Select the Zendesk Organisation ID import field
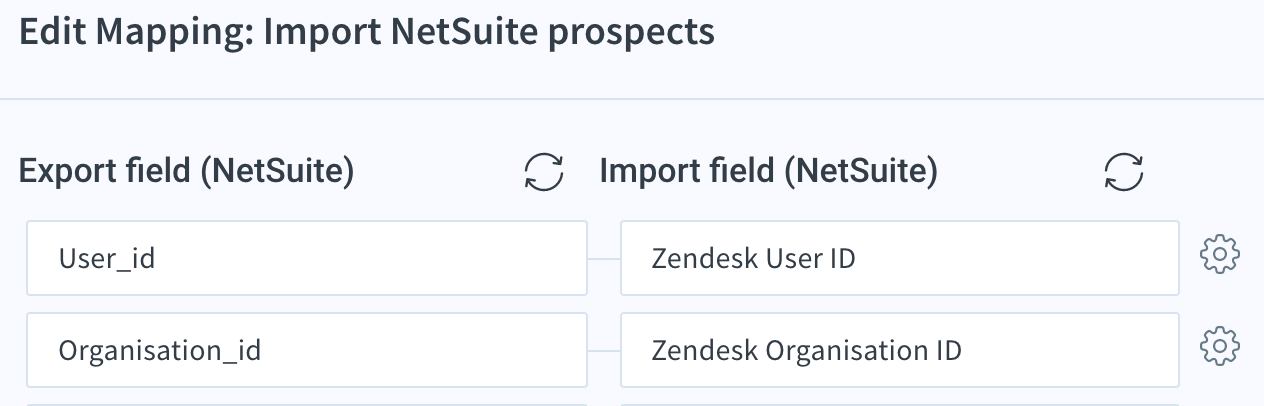The image size is (1264, 406). coord(900,350)
